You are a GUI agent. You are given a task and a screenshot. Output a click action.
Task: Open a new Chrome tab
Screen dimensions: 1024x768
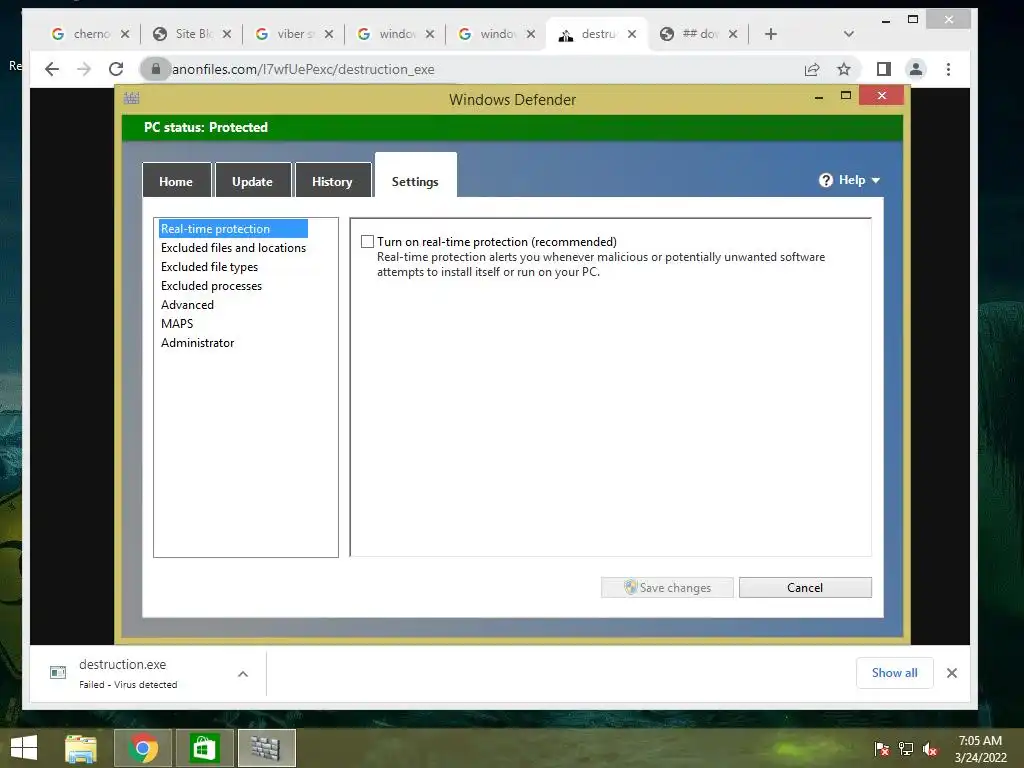point(771,34)
